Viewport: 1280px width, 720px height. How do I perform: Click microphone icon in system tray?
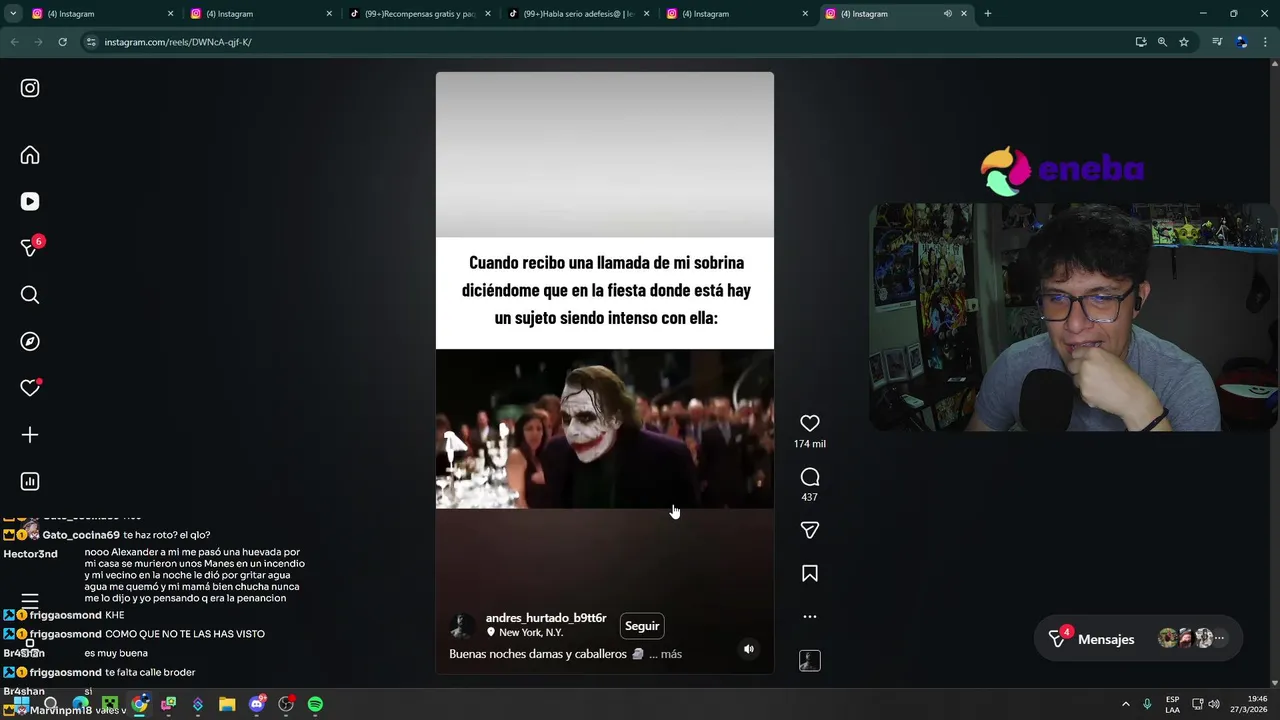point(1147,704)
